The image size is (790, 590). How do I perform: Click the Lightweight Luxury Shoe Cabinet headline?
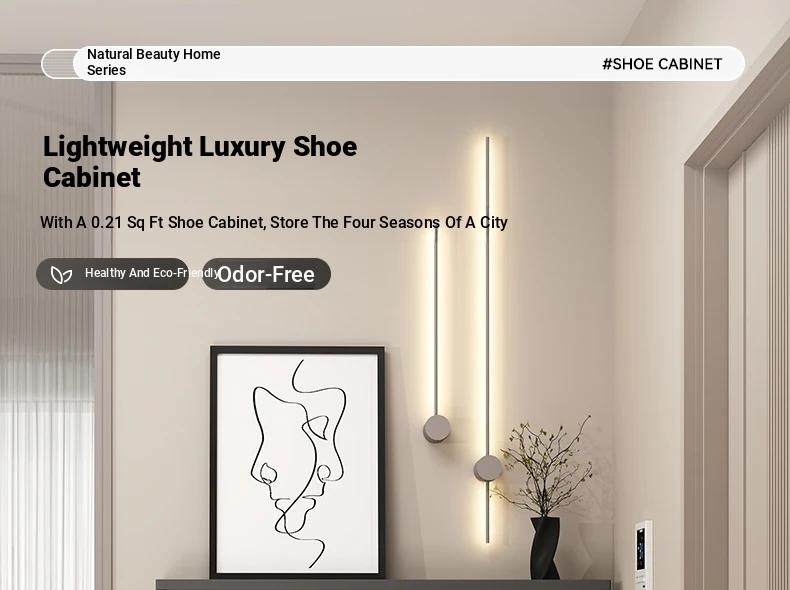[200, 161]
